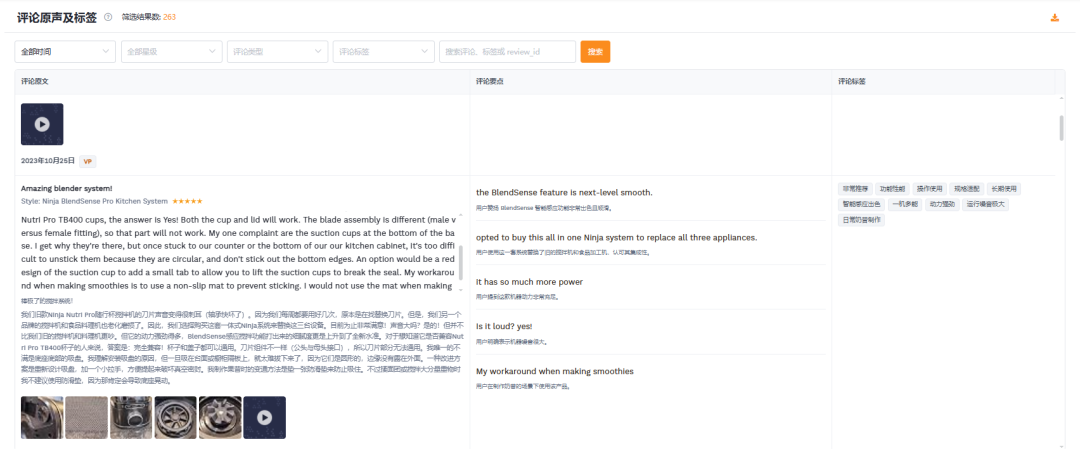Click the orange download icon at top right

(x=1055, y=18)
